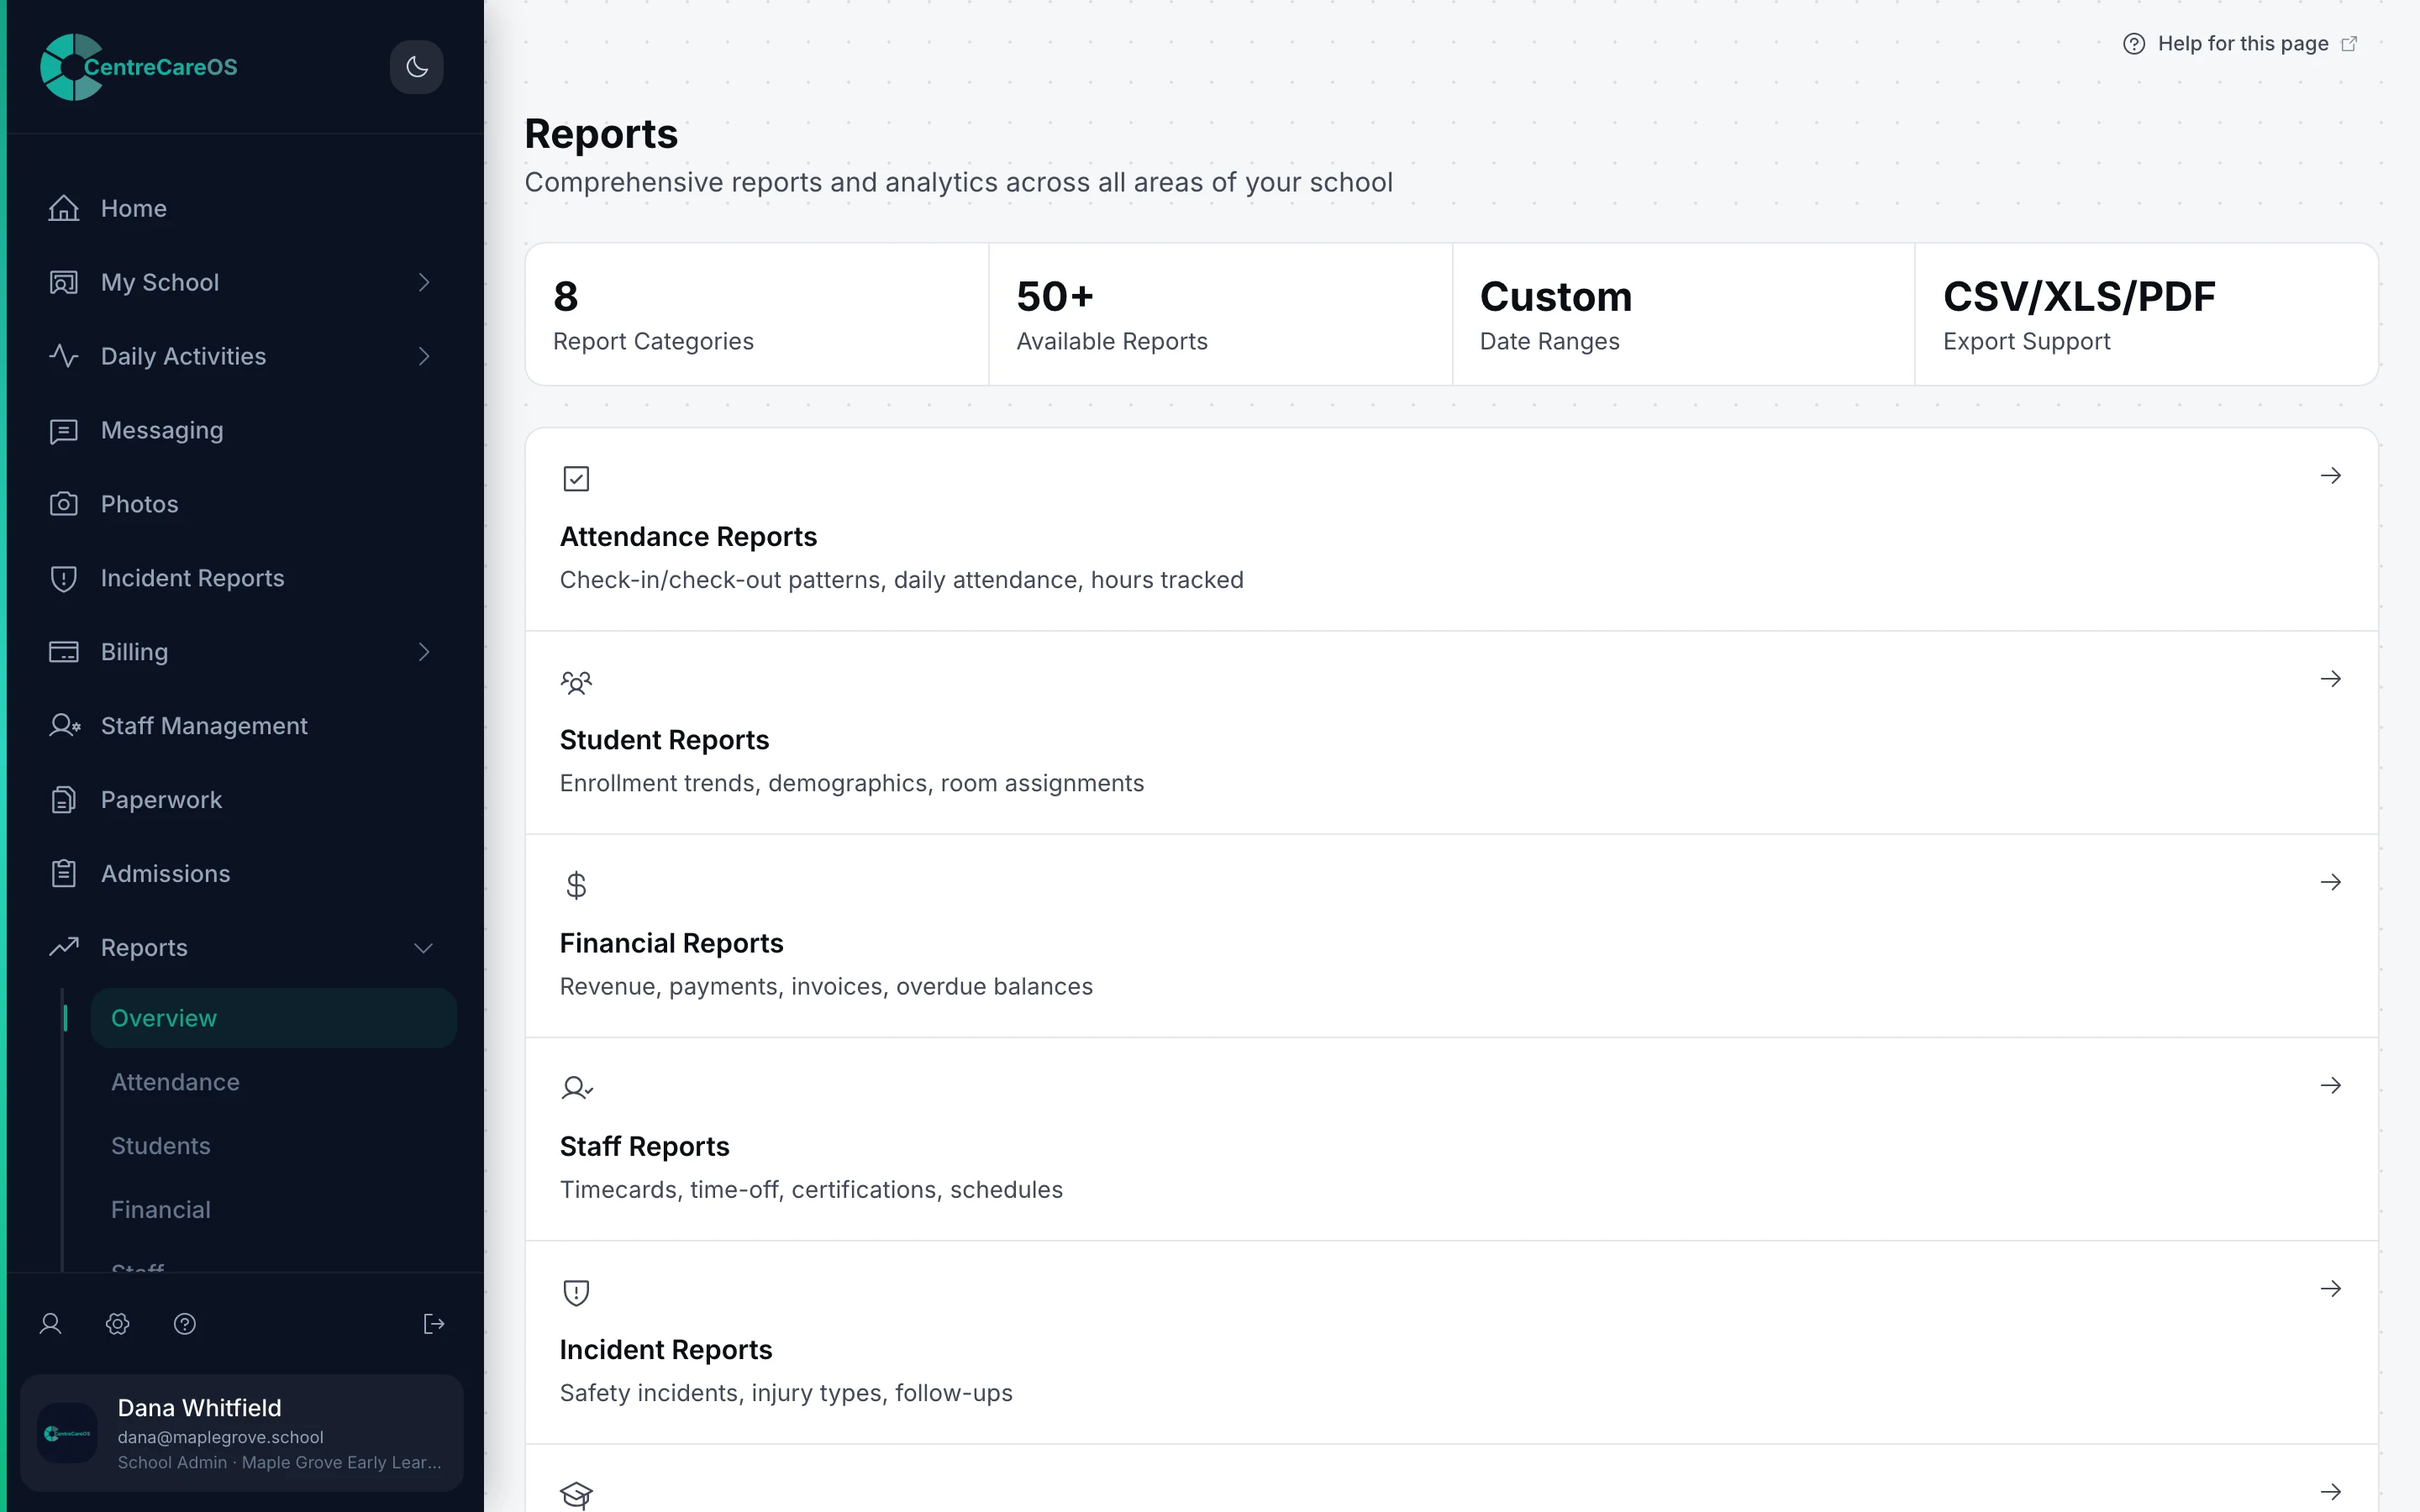2420x1512 pixels.
Task: Open profile via the user icon in sidebar footer
Action: point(50,1324)
